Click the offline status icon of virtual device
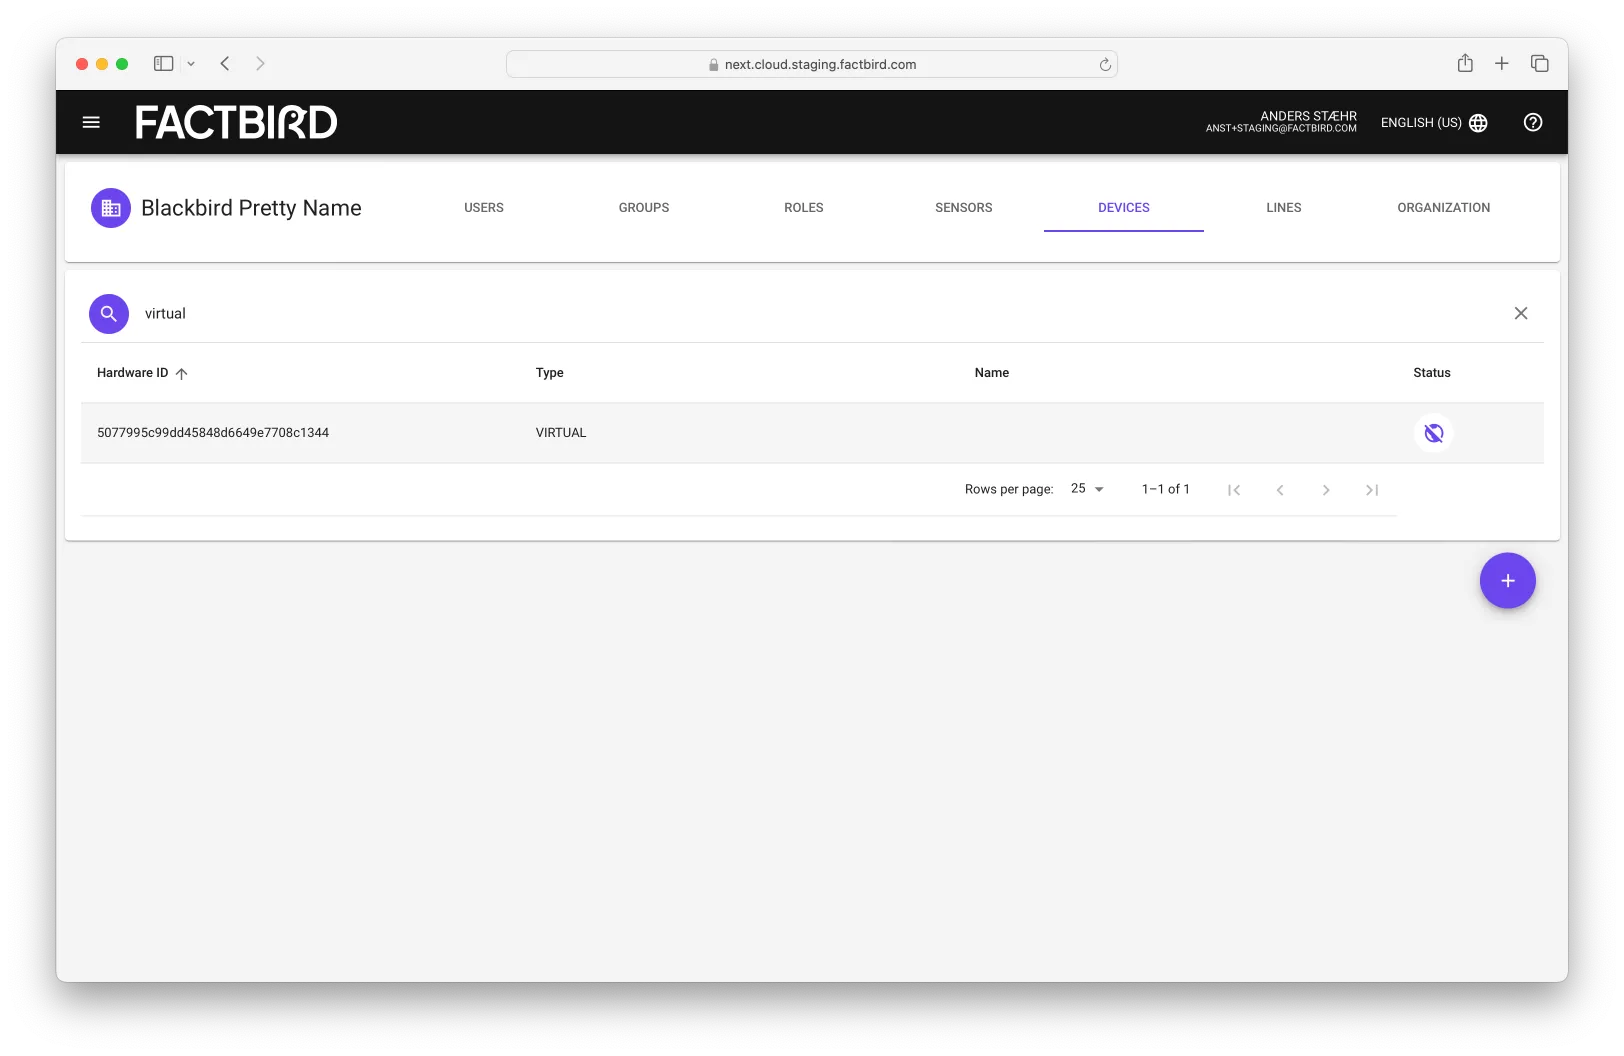 tap(1433, 433)
